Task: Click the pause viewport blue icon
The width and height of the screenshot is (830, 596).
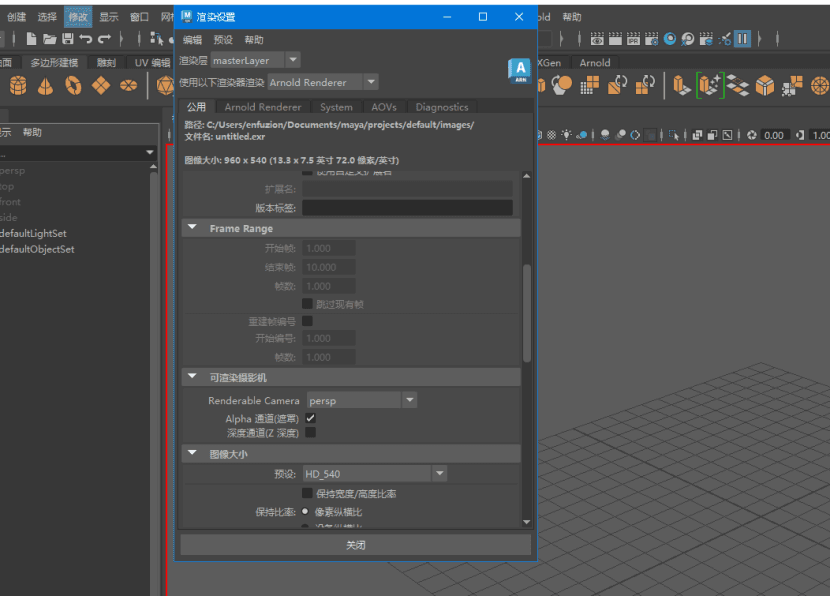Action: [742, 39]
